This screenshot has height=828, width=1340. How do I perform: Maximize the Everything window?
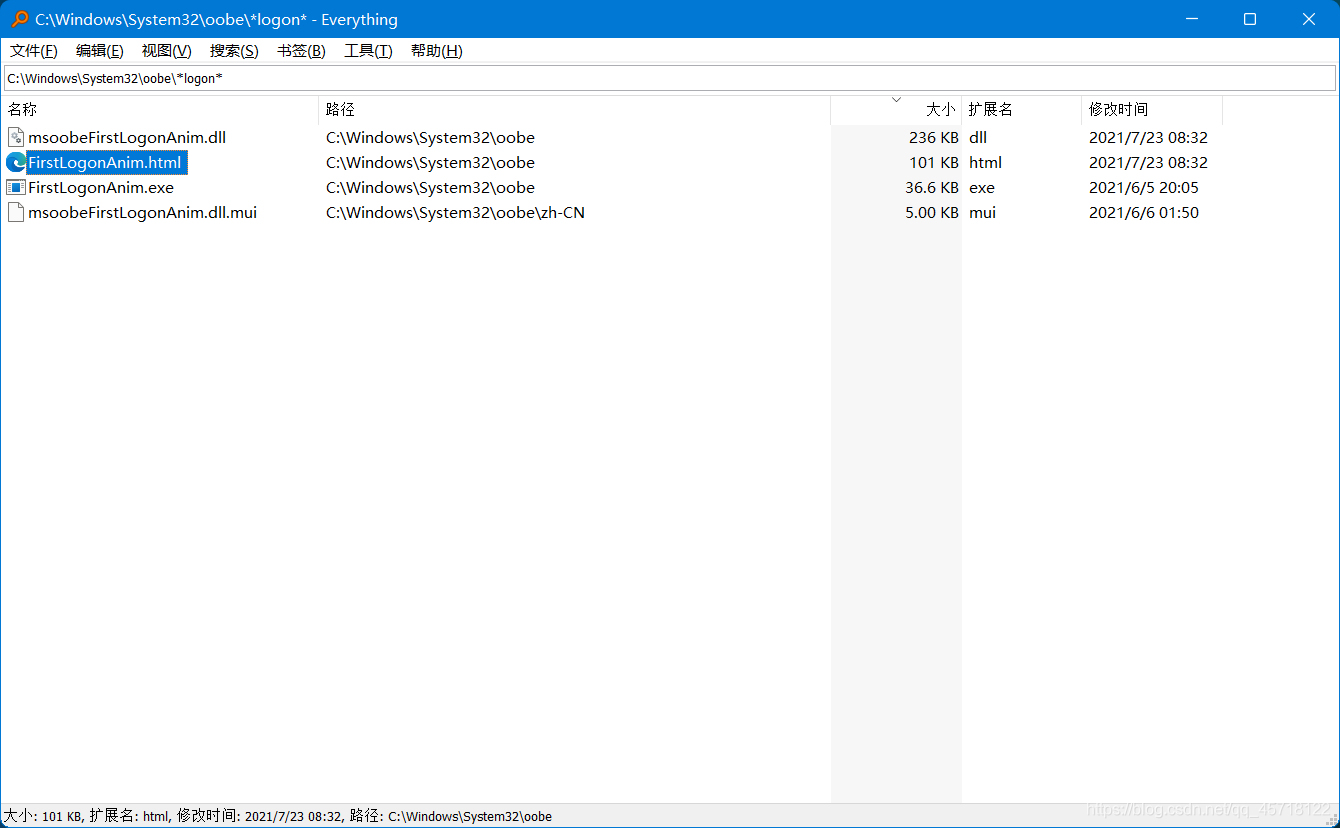1250,19
